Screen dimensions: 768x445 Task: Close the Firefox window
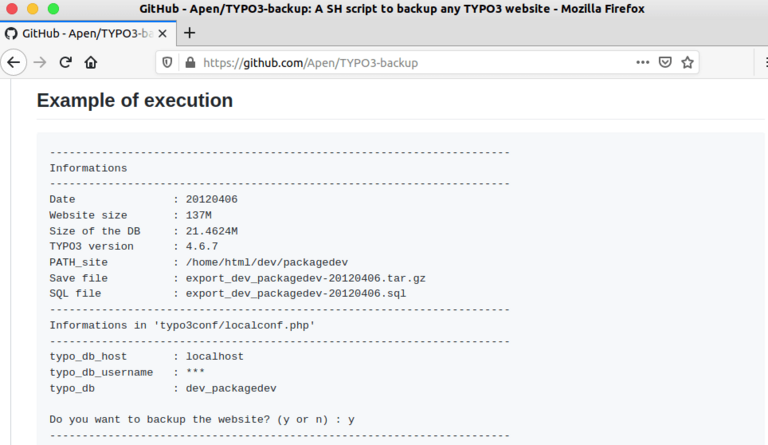point(12,9)
